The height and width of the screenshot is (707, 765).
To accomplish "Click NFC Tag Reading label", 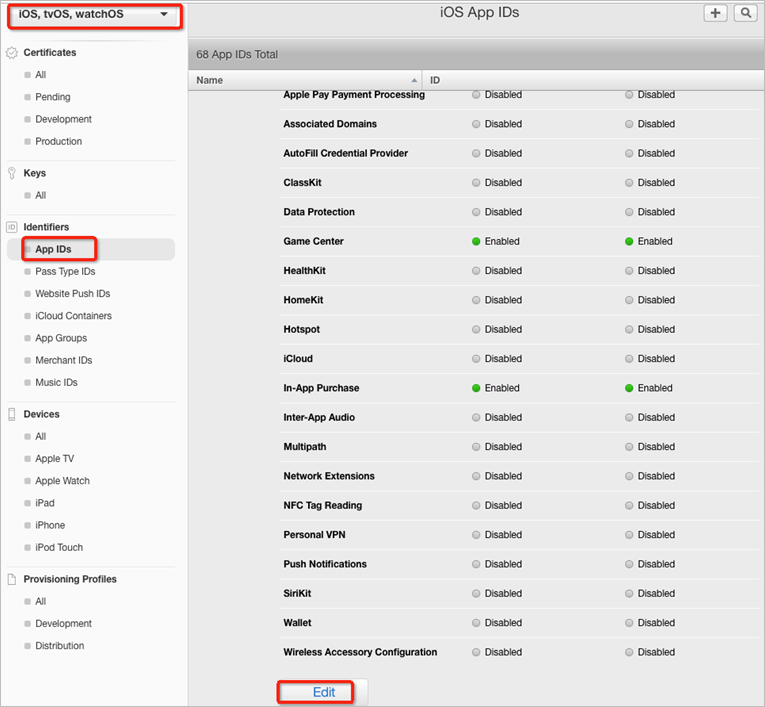I will (322, 505).
